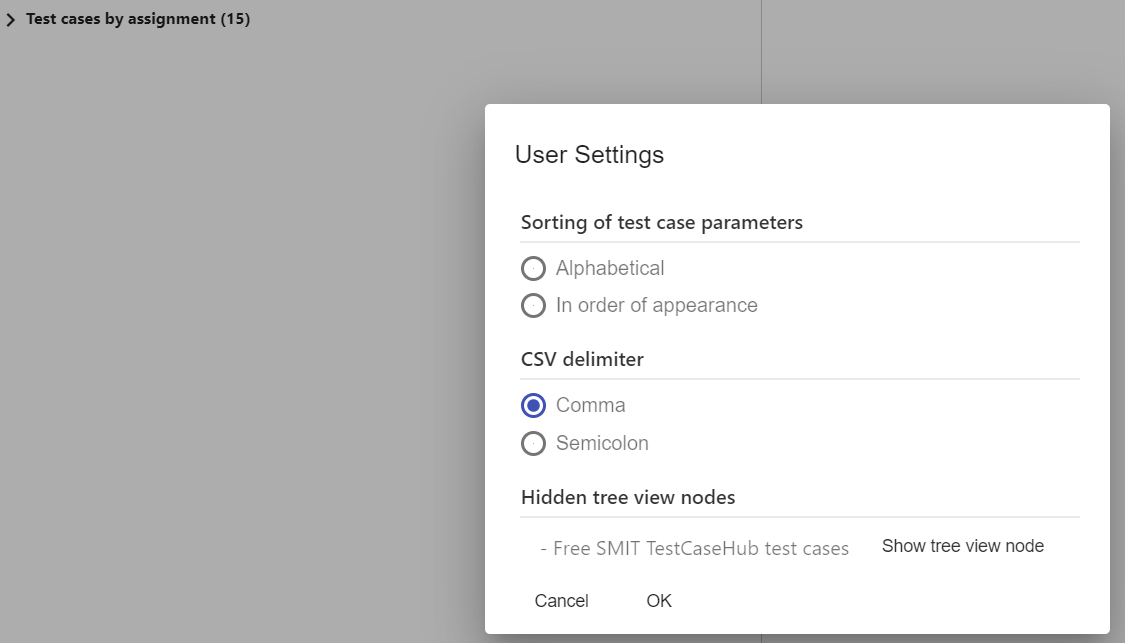Choose the In order of appearance radio circle
This screenshot has width=1125, height=643.
(534, 306)
